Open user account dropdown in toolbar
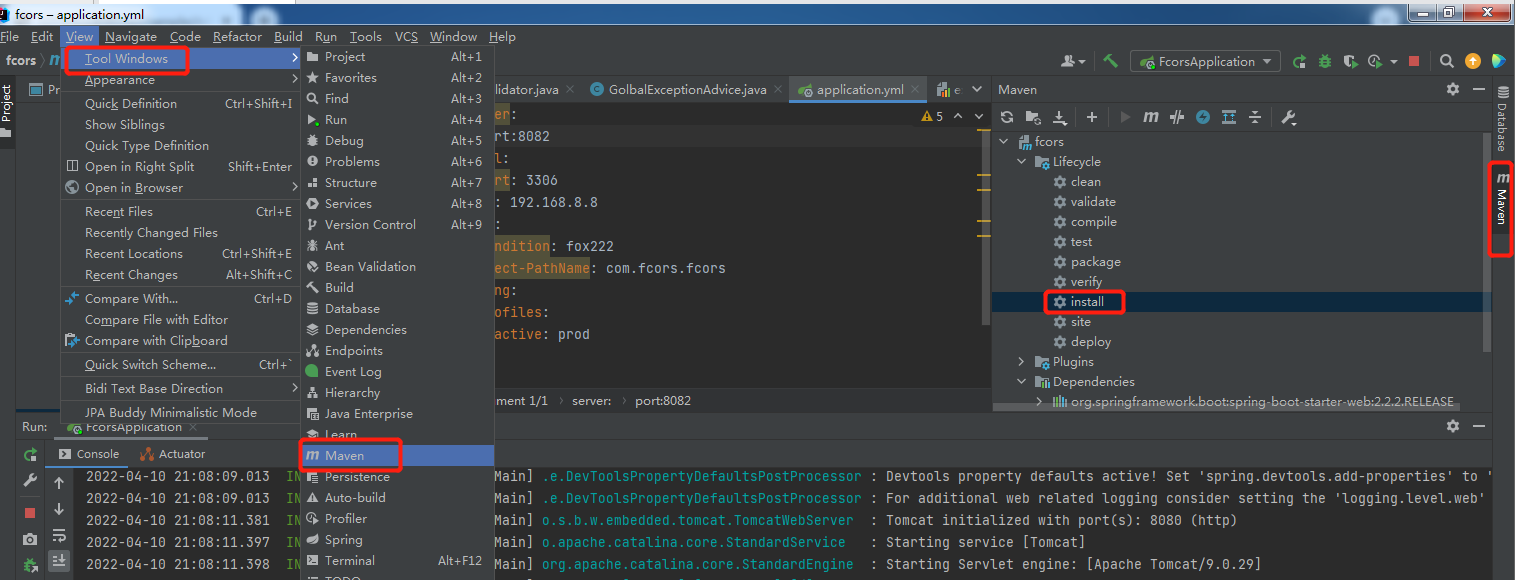This screenshot has width=1515, height=580. [x=1075, y=61]
